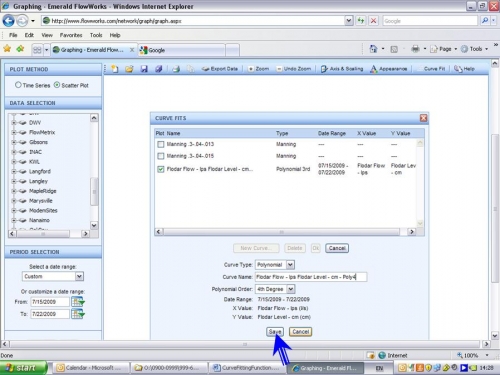Open the address bar history dropdown
The width and height of the screenshot is (500, 375).
pyautogui.click(x=348, y=21)
